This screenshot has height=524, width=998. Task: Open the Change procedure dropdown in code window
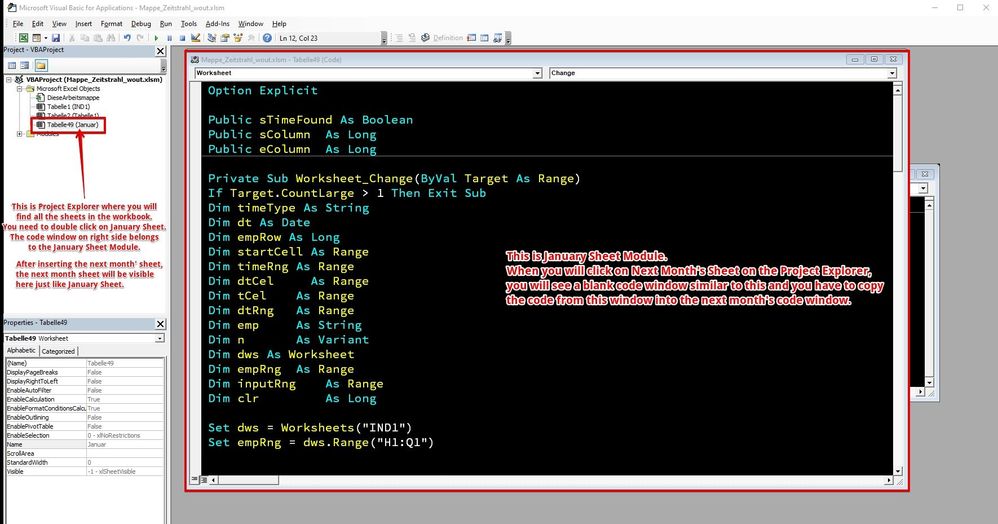tap(892, 73)
